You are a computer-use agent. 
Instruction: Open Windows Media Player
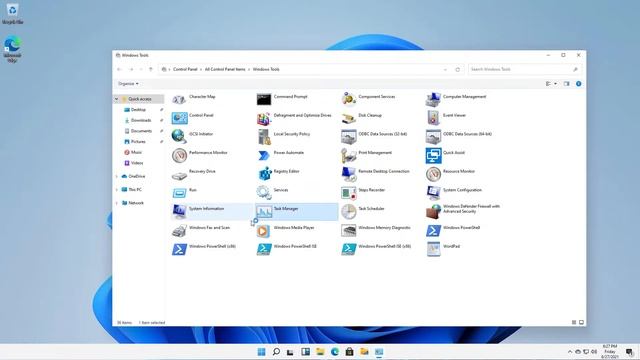pos(286,230)
